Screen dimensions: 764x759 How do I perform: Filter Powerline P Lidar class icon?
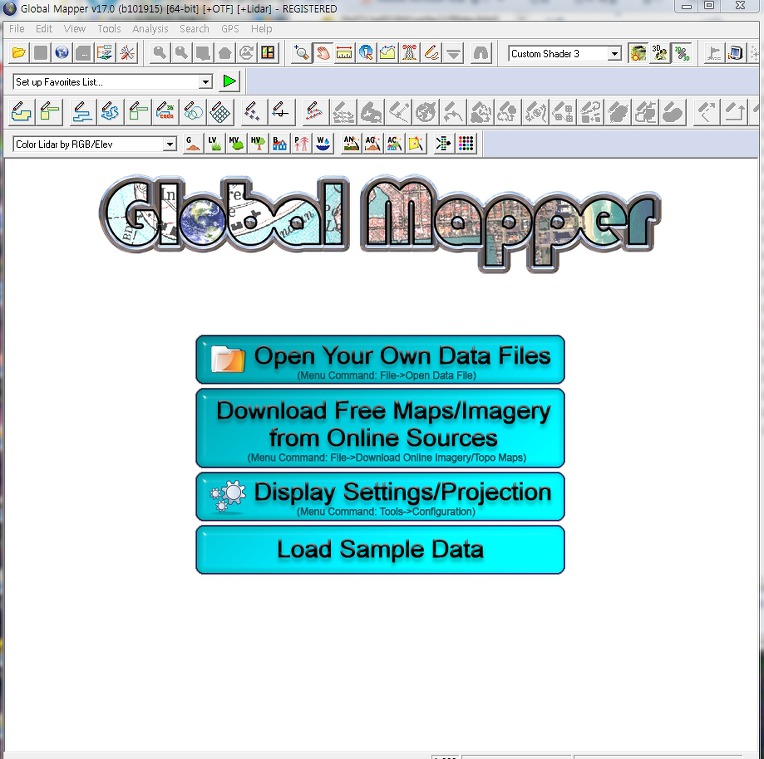click(x=302, y=143)
